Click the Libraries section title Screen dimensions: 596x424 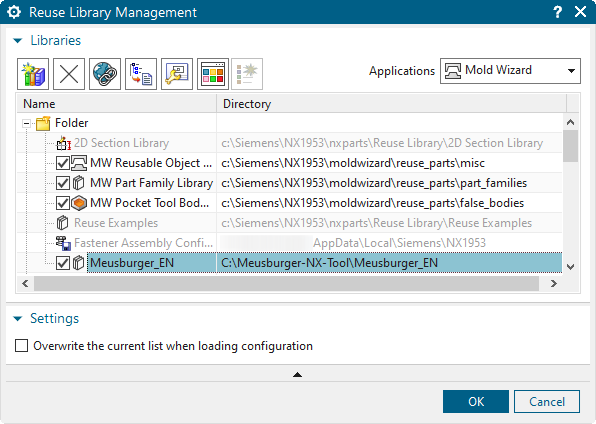[55, 40]
